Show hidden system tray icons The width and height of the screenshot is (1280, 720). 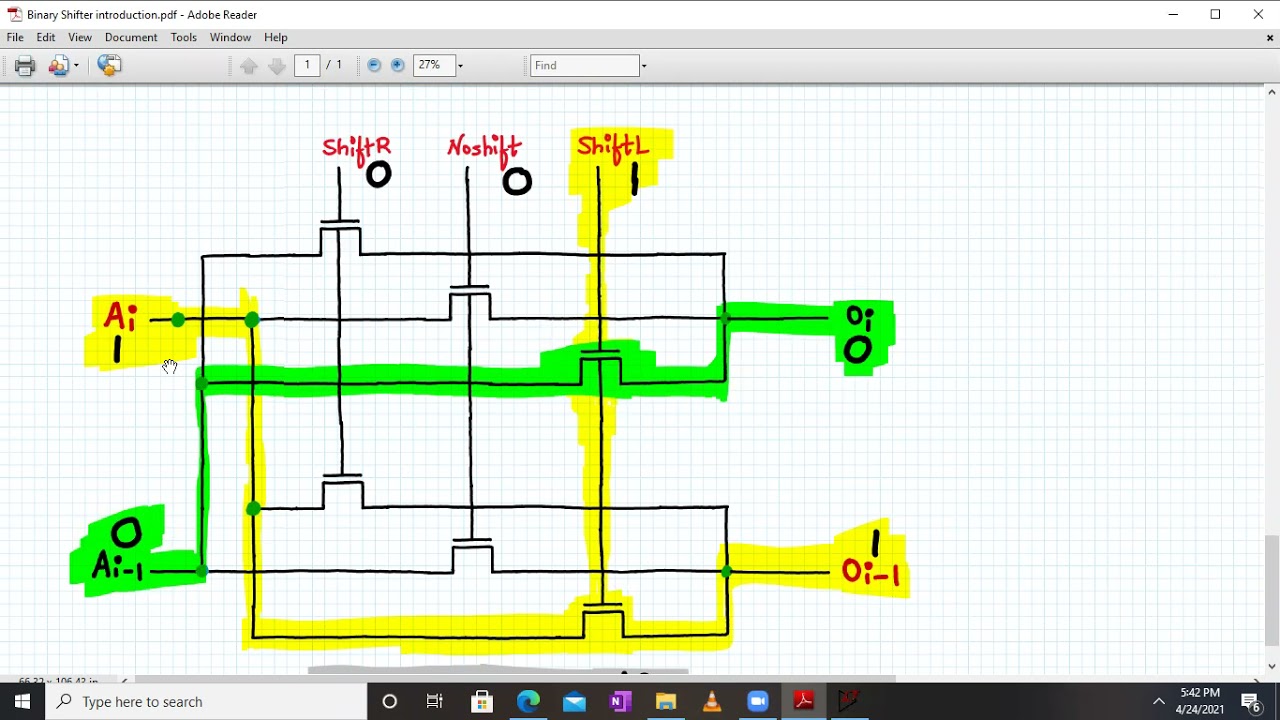pos(1159,701)
